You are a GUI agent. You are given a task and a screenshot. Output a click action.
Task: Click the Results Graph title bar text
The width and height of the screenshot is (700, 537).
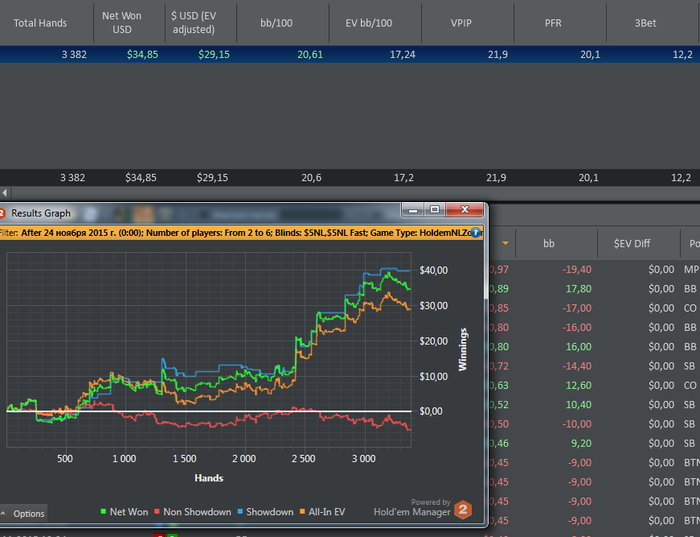pyautogui.click(x=41, y=213)
